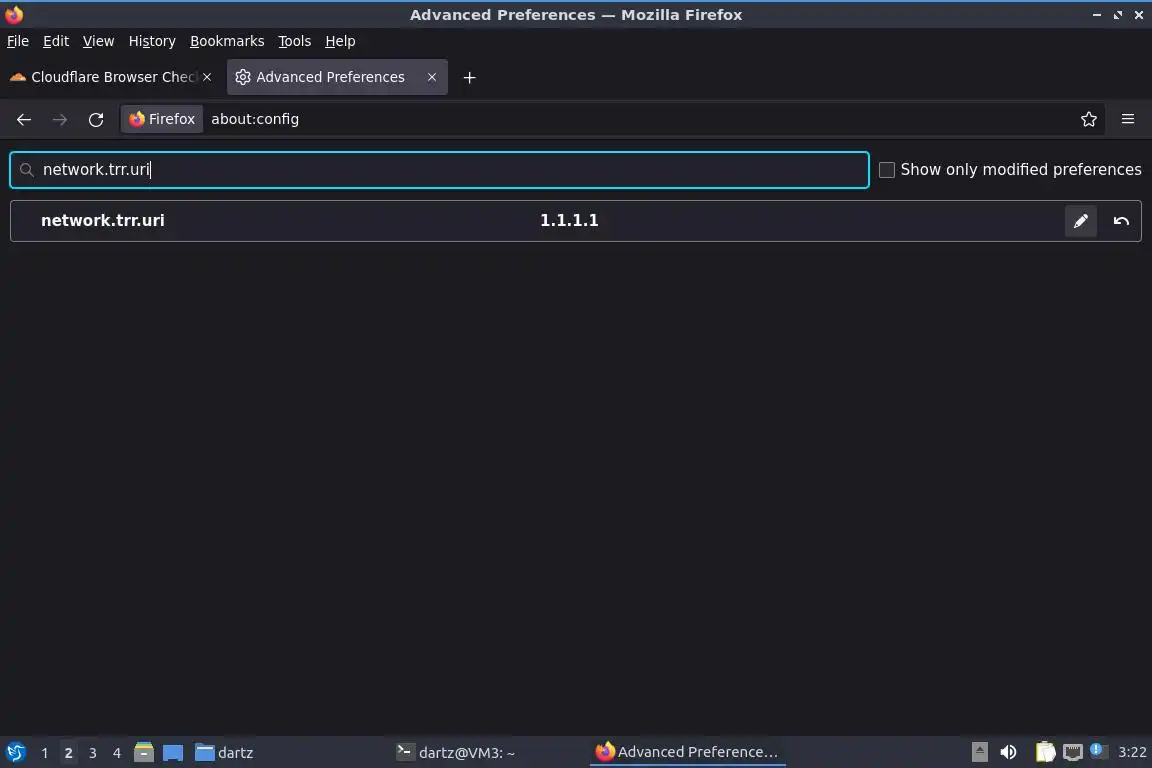Open the Help menu

coord(340,41)
